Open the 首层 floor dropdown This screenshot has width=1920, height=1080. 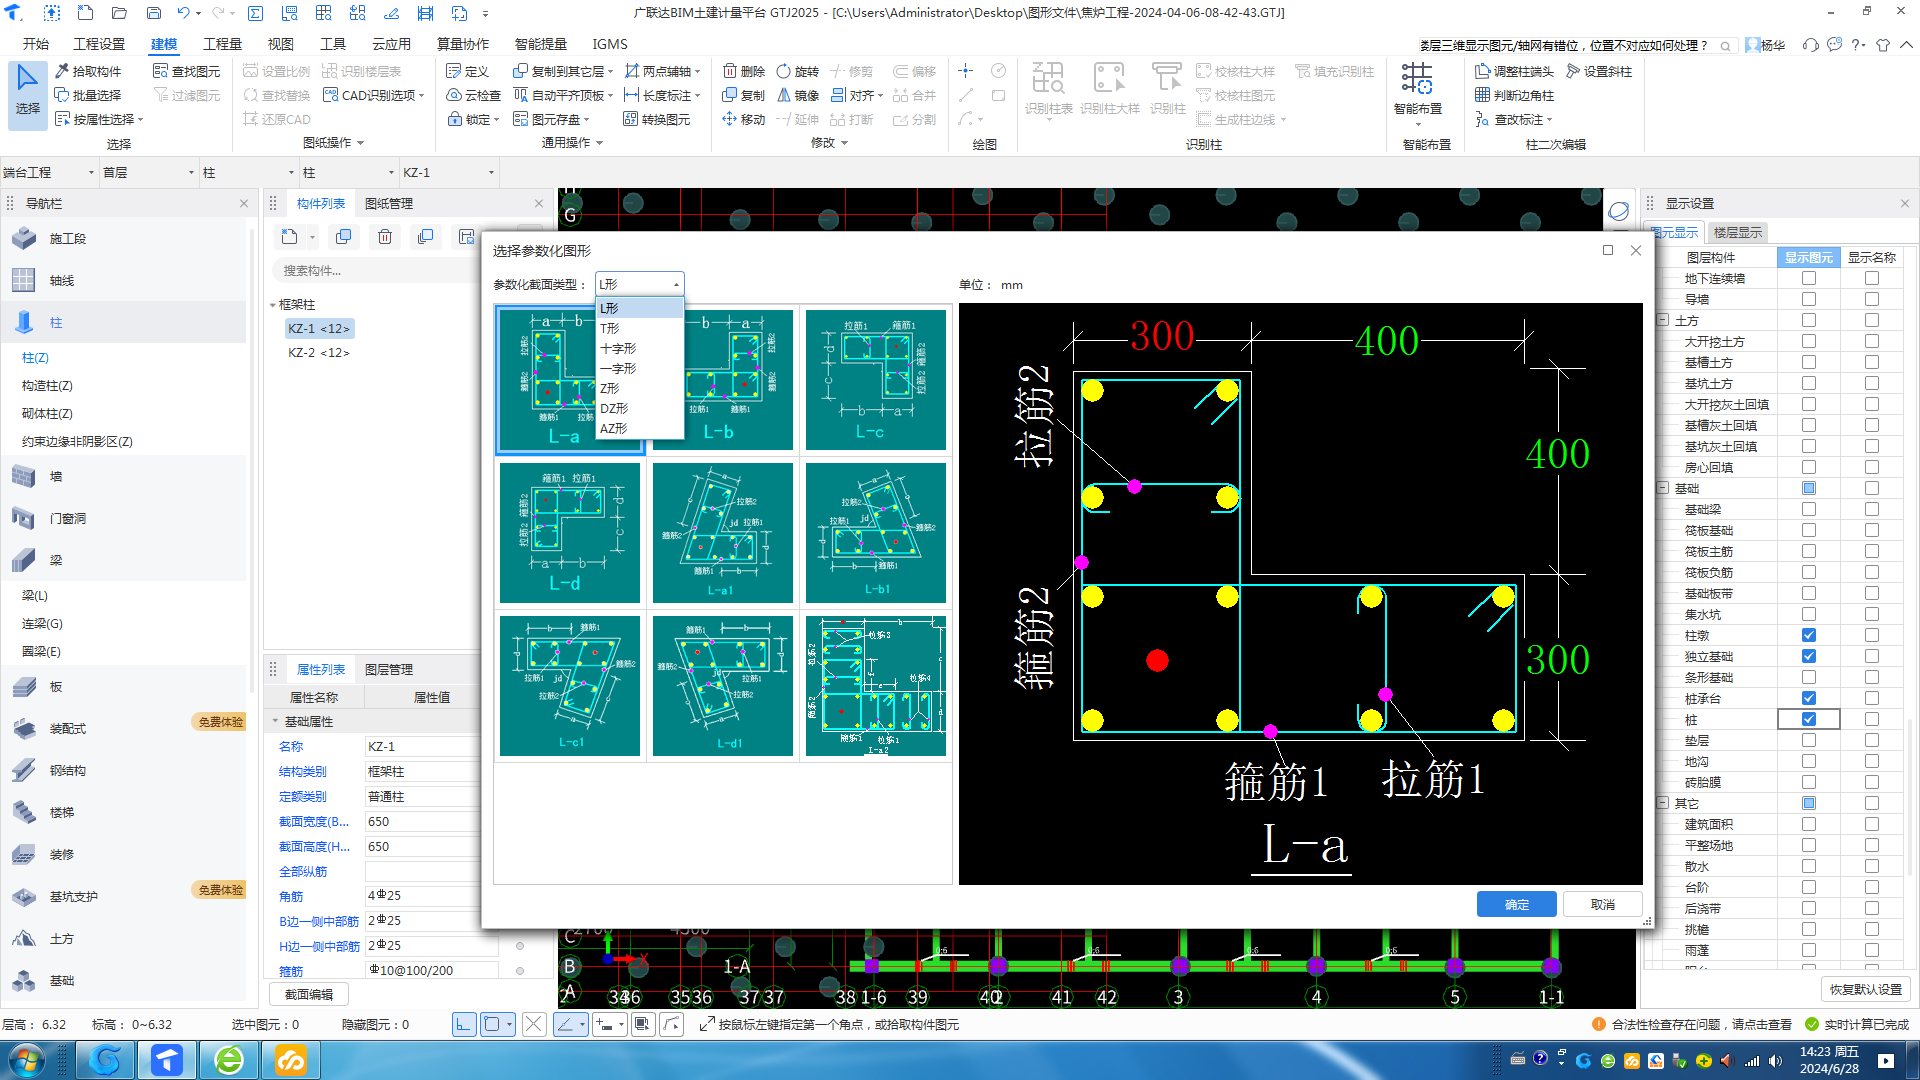pos(148,172)
